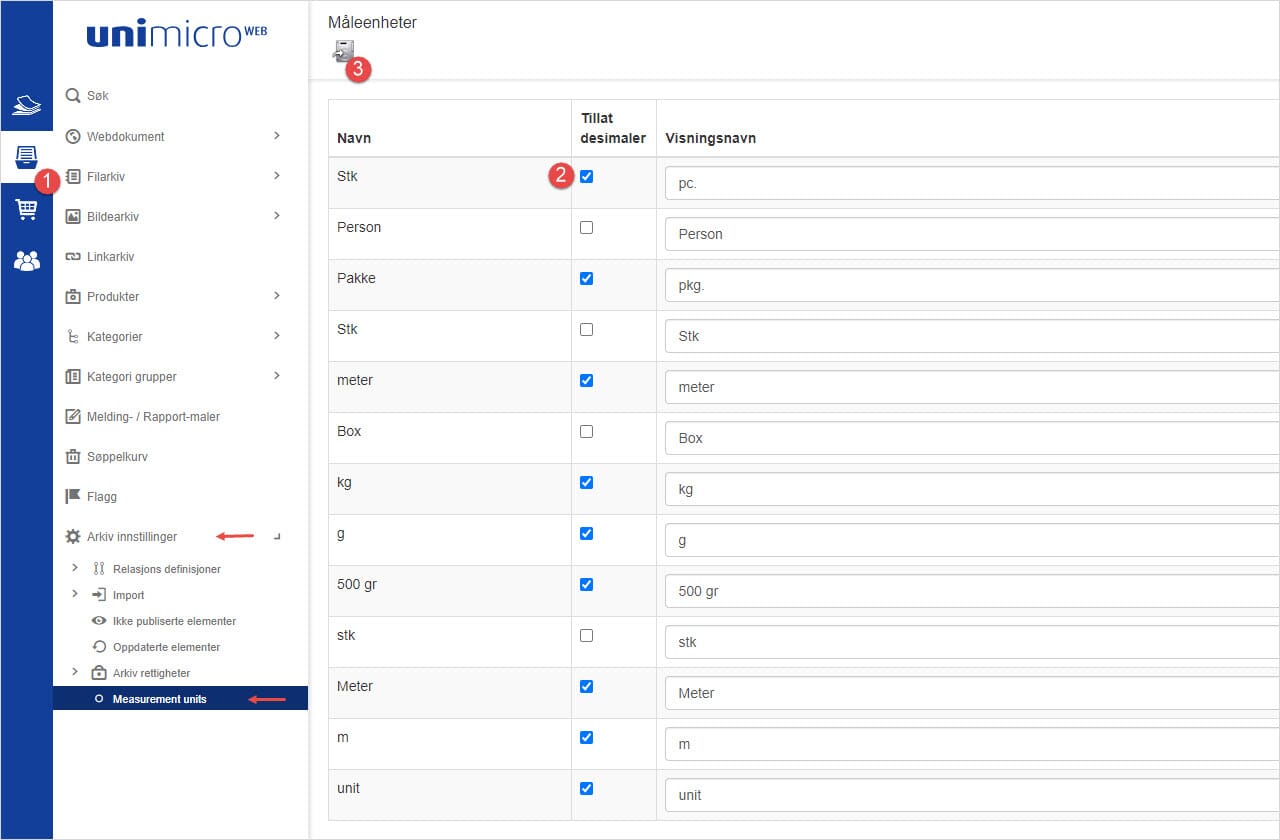Image resolution: width=1280 pixels, height=840 pixels.
Task: Expand the Produkter submenu chevron
Action: (x=277, y=295)
